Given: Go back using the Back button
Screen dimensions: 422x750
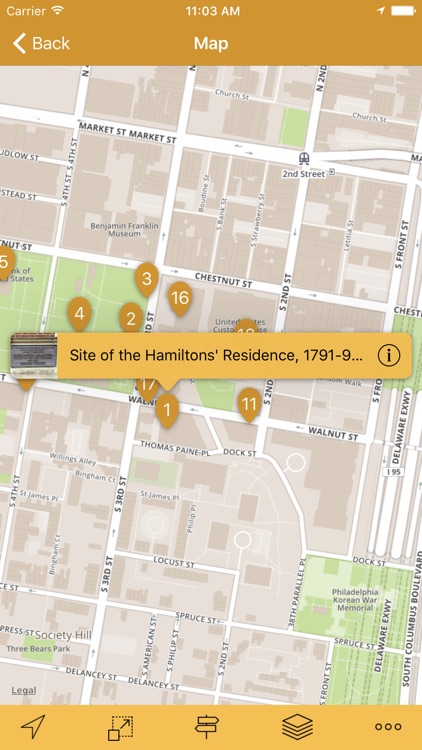Looking at the screenshot, I should pyautogui.click(x=41, y=44).
